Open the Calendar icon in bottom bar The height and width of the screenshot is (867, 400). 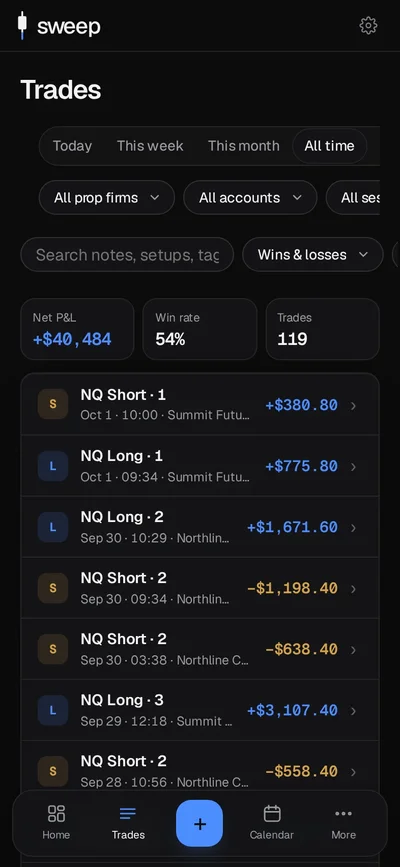tap(272, 814)
